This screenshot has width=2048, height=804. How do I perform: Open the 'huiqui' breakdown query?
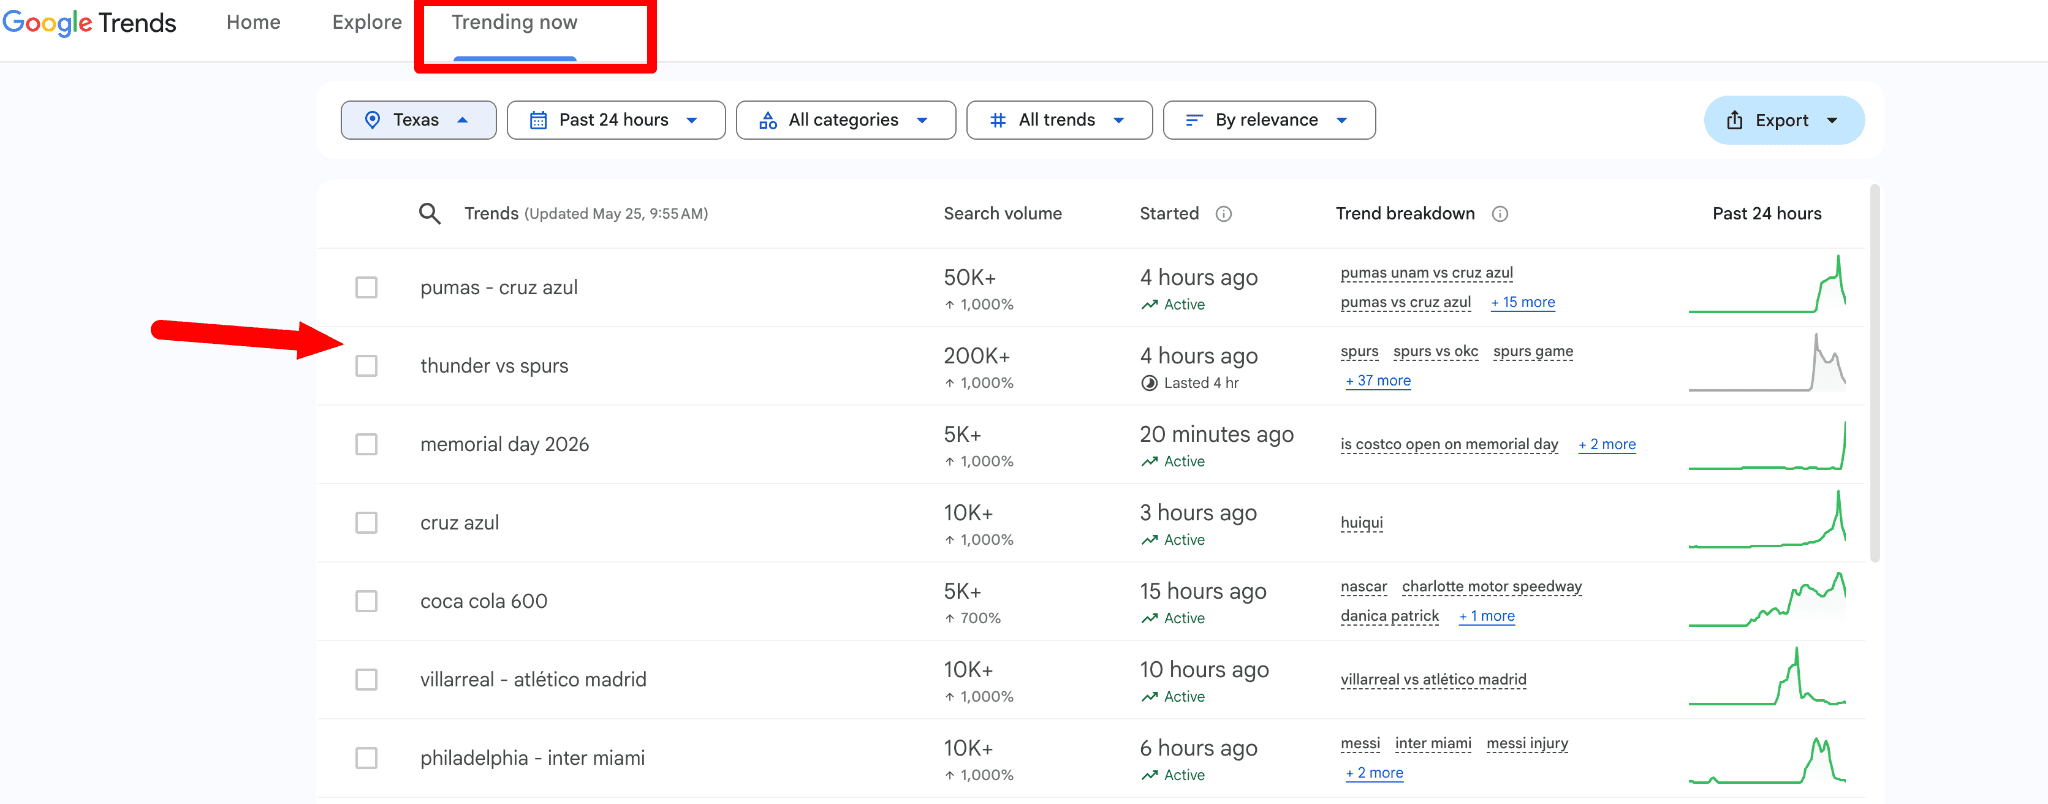click(x=1362, y=523)
